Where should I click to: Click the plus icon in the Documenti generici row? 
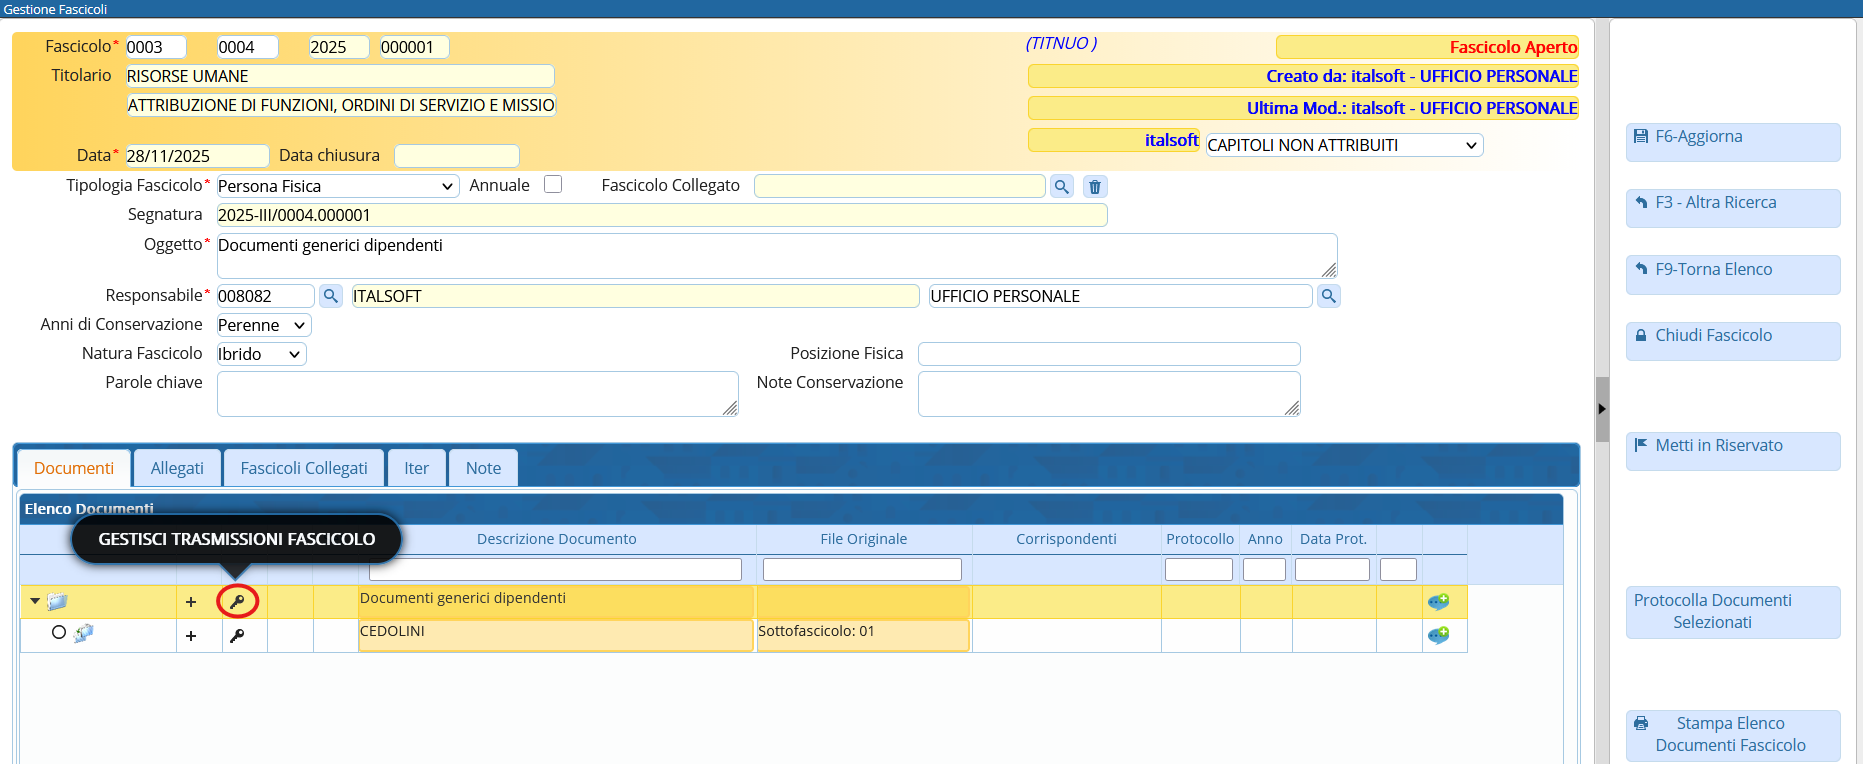click(191, 602)
